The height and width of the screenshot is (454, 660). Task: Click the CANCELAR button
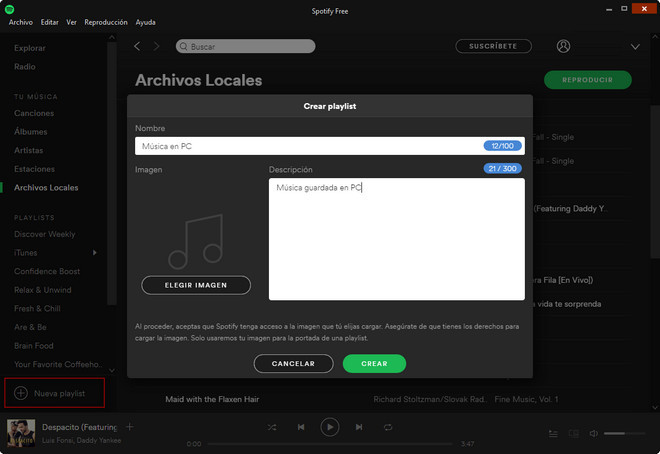click(293, 364)
